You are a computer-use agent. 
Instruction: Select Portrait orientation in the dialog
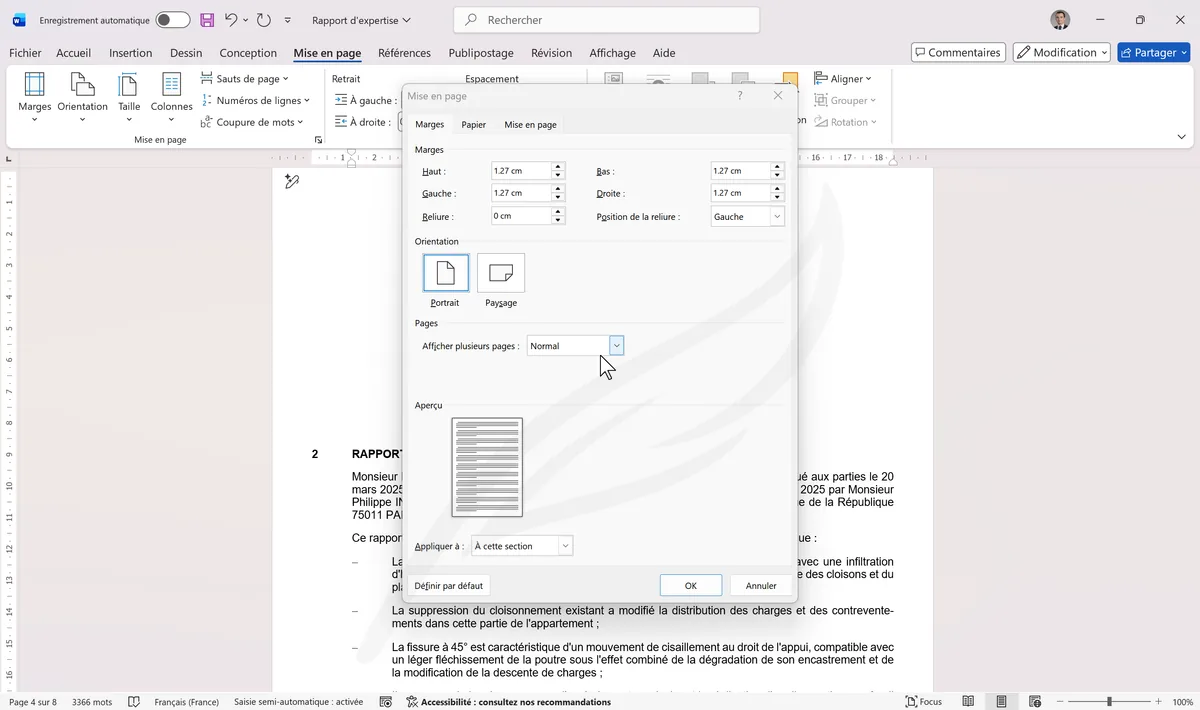(x=445, y=272)
